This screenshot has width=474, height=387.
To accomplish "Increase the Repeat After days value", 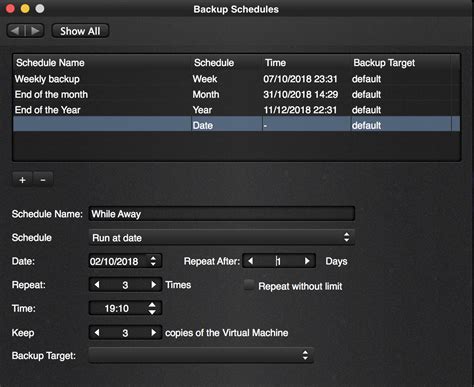I will tap(307, 261).
